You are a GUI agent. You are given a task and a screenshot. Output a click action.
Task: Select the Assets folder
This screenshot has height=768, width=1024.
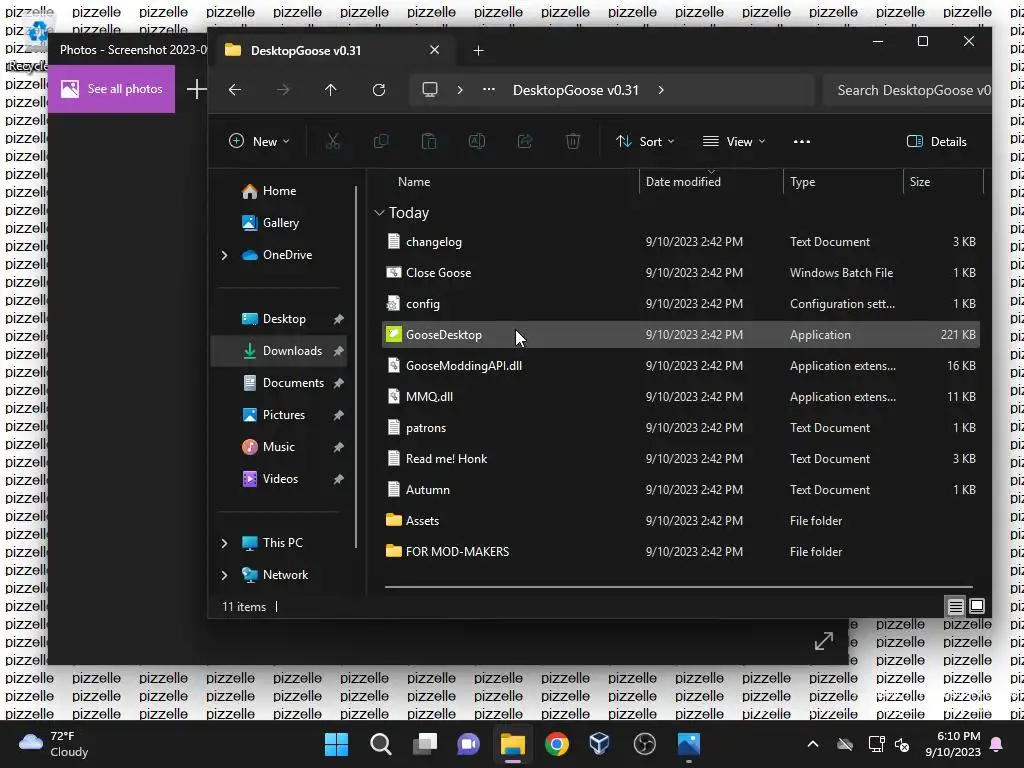coord(680,520)
